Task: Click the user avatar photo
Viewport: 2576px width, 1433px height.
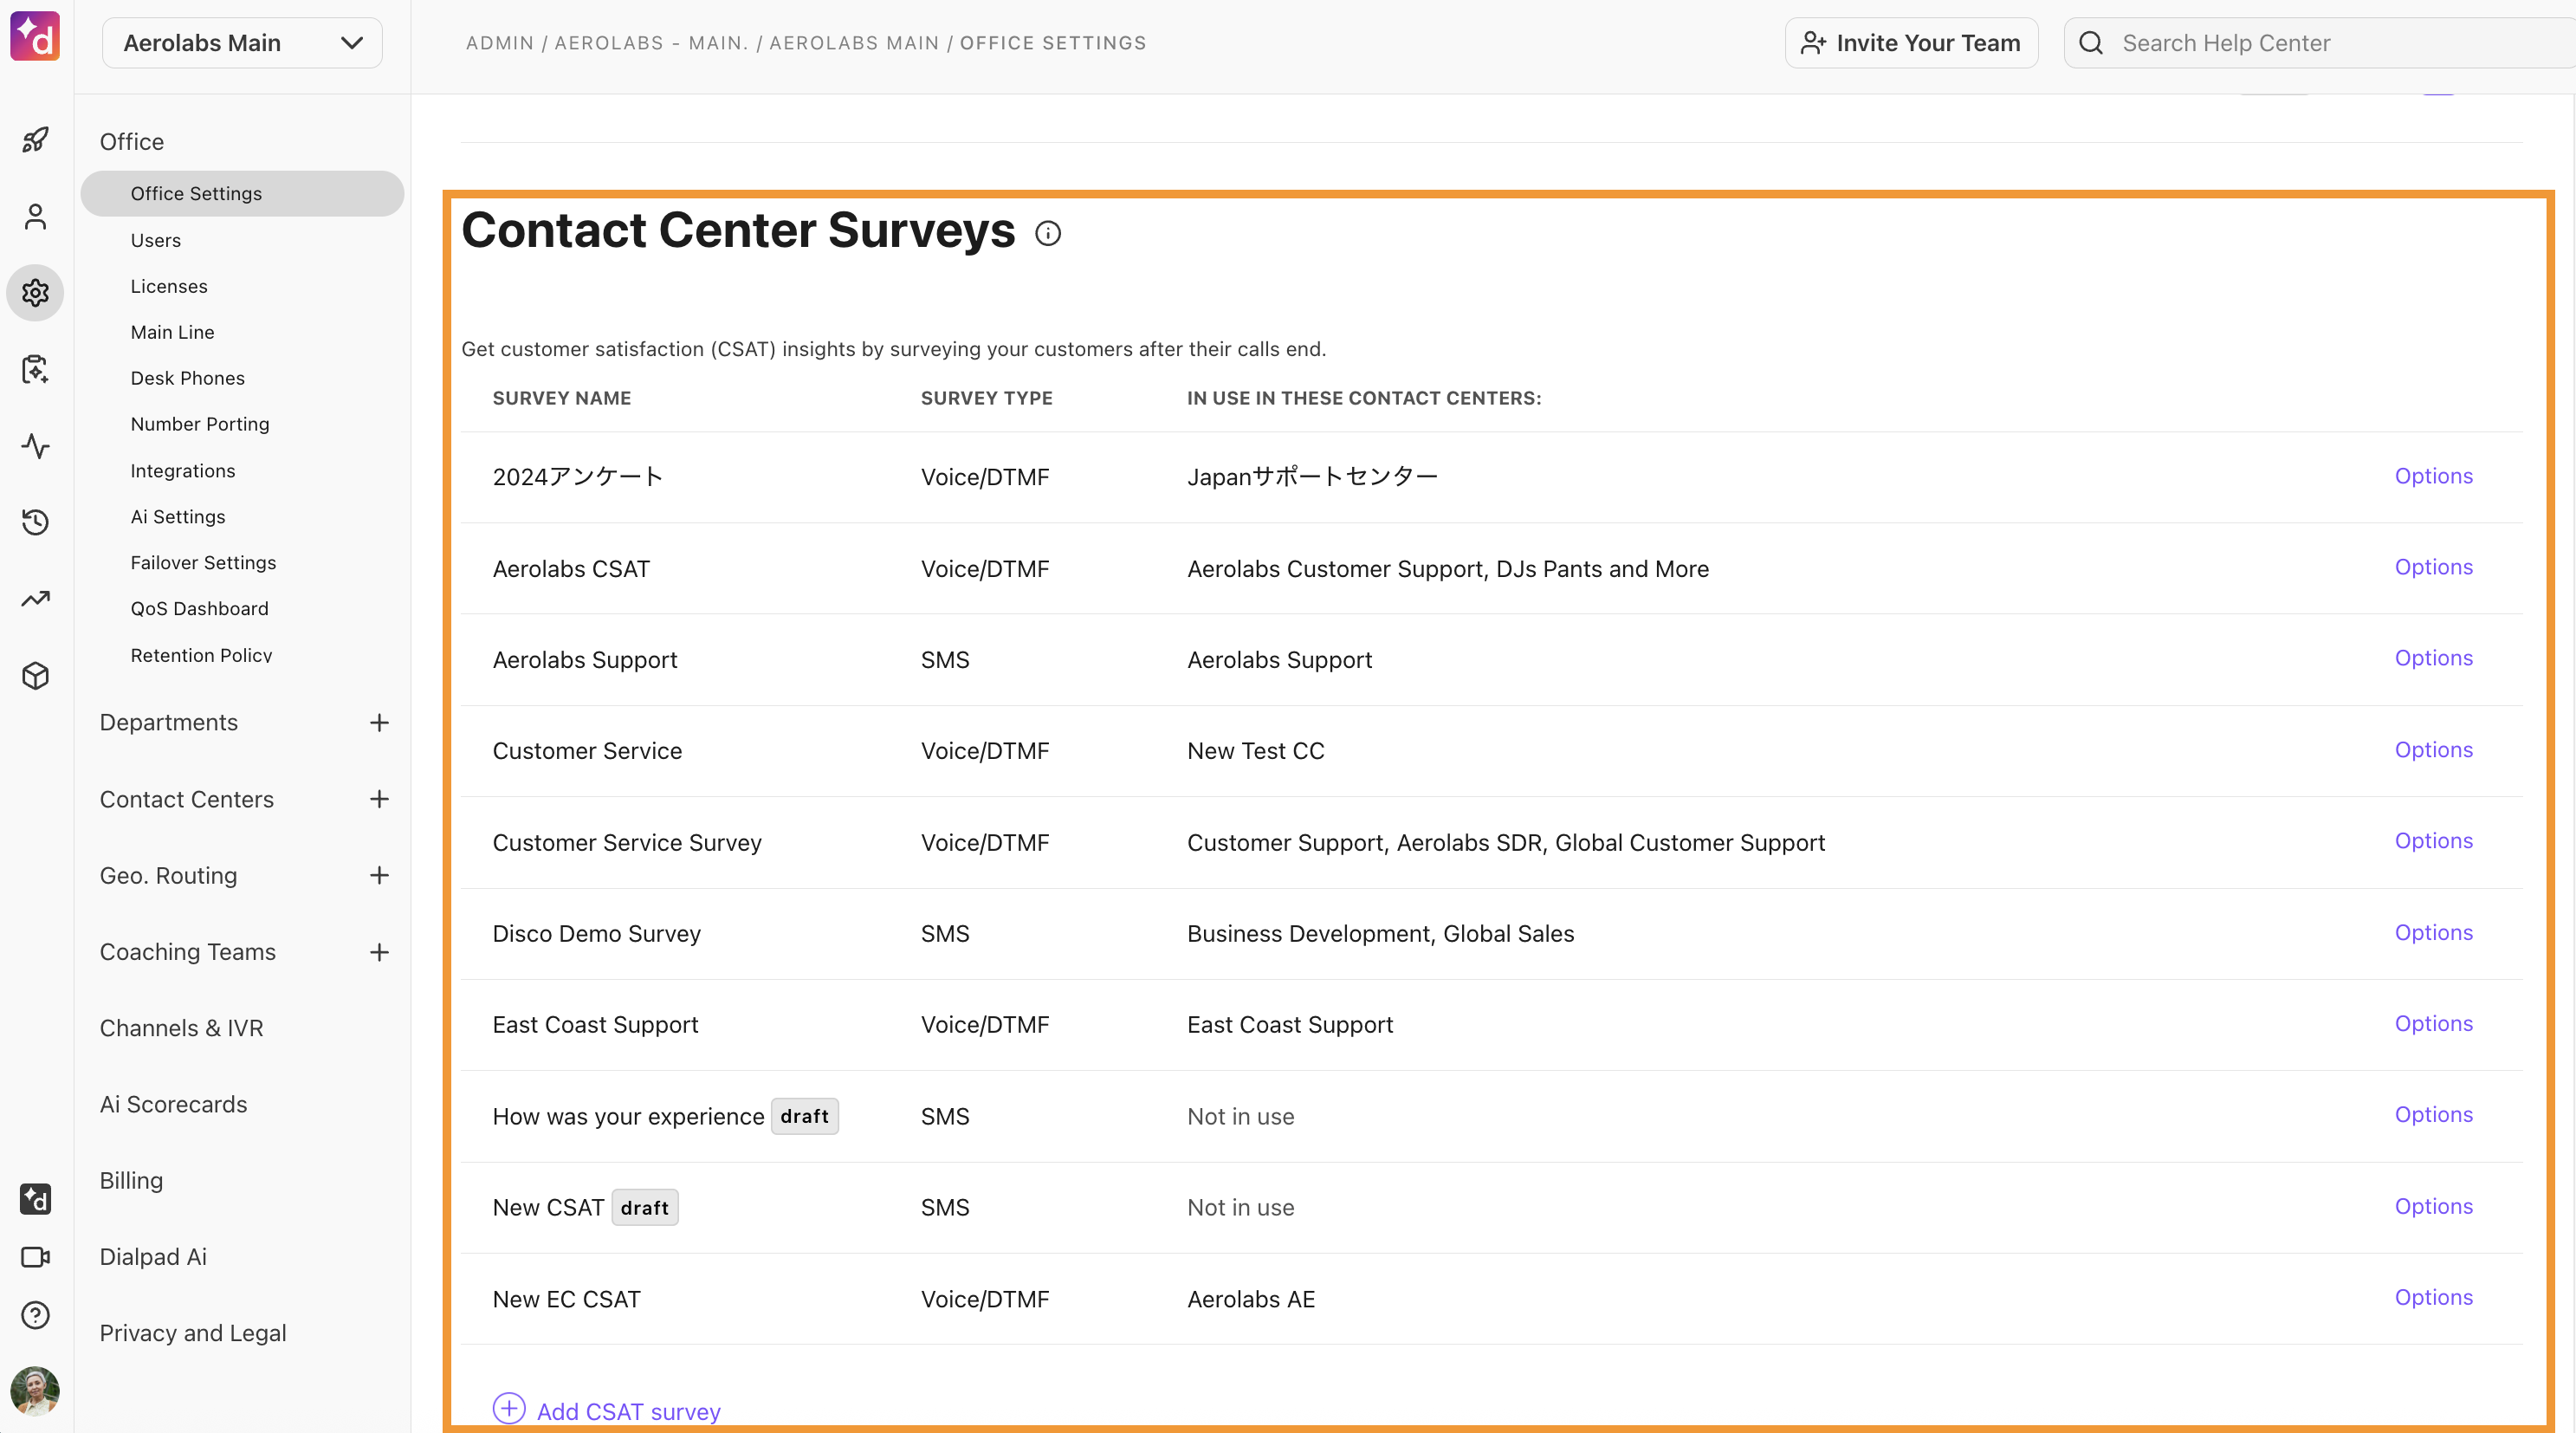Action: click(x=35, y=1391)
